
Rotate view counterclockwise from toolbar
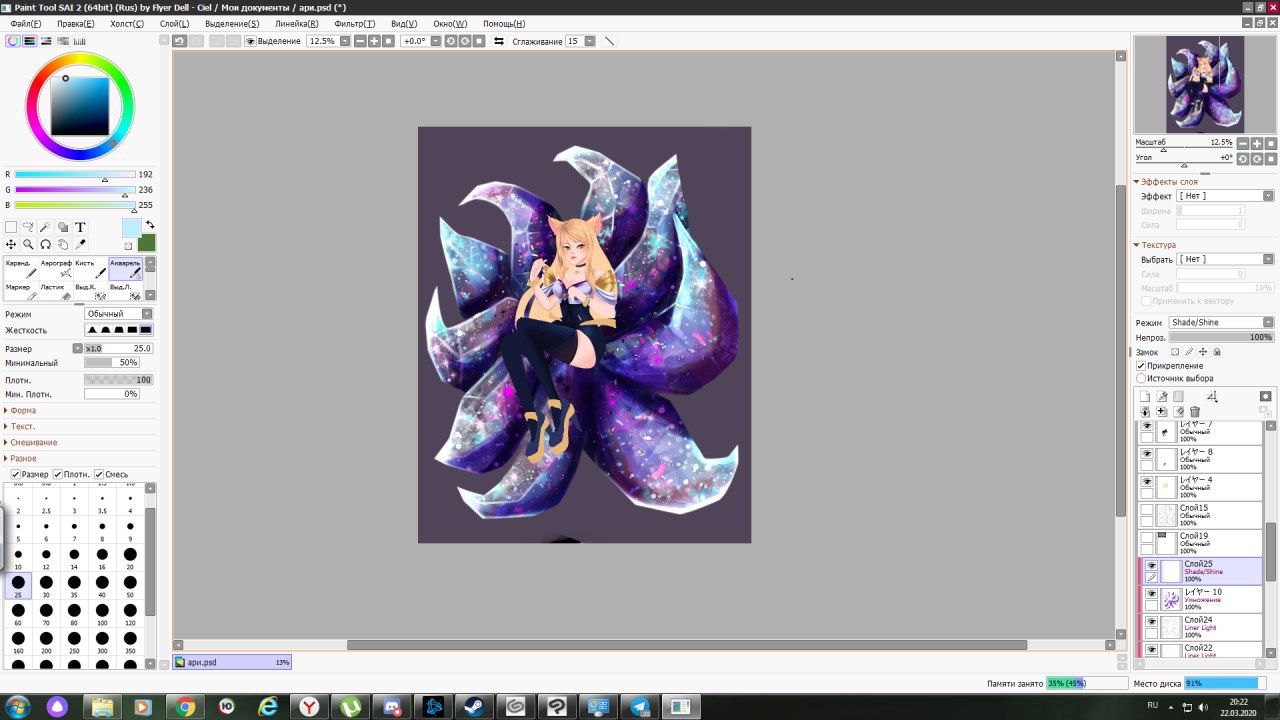click(x=450, y=41)
